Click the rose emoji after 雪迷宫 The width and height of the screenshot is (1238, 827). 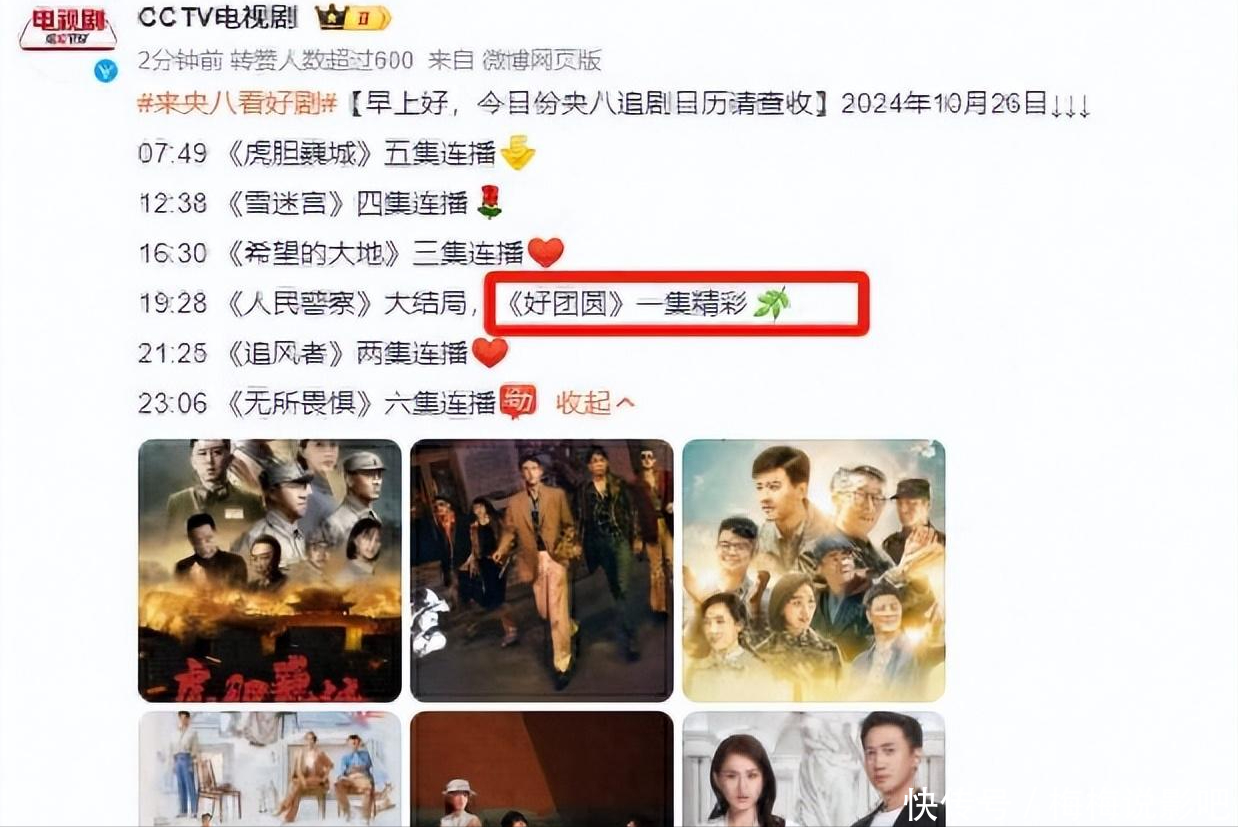(x=489, y=203)
